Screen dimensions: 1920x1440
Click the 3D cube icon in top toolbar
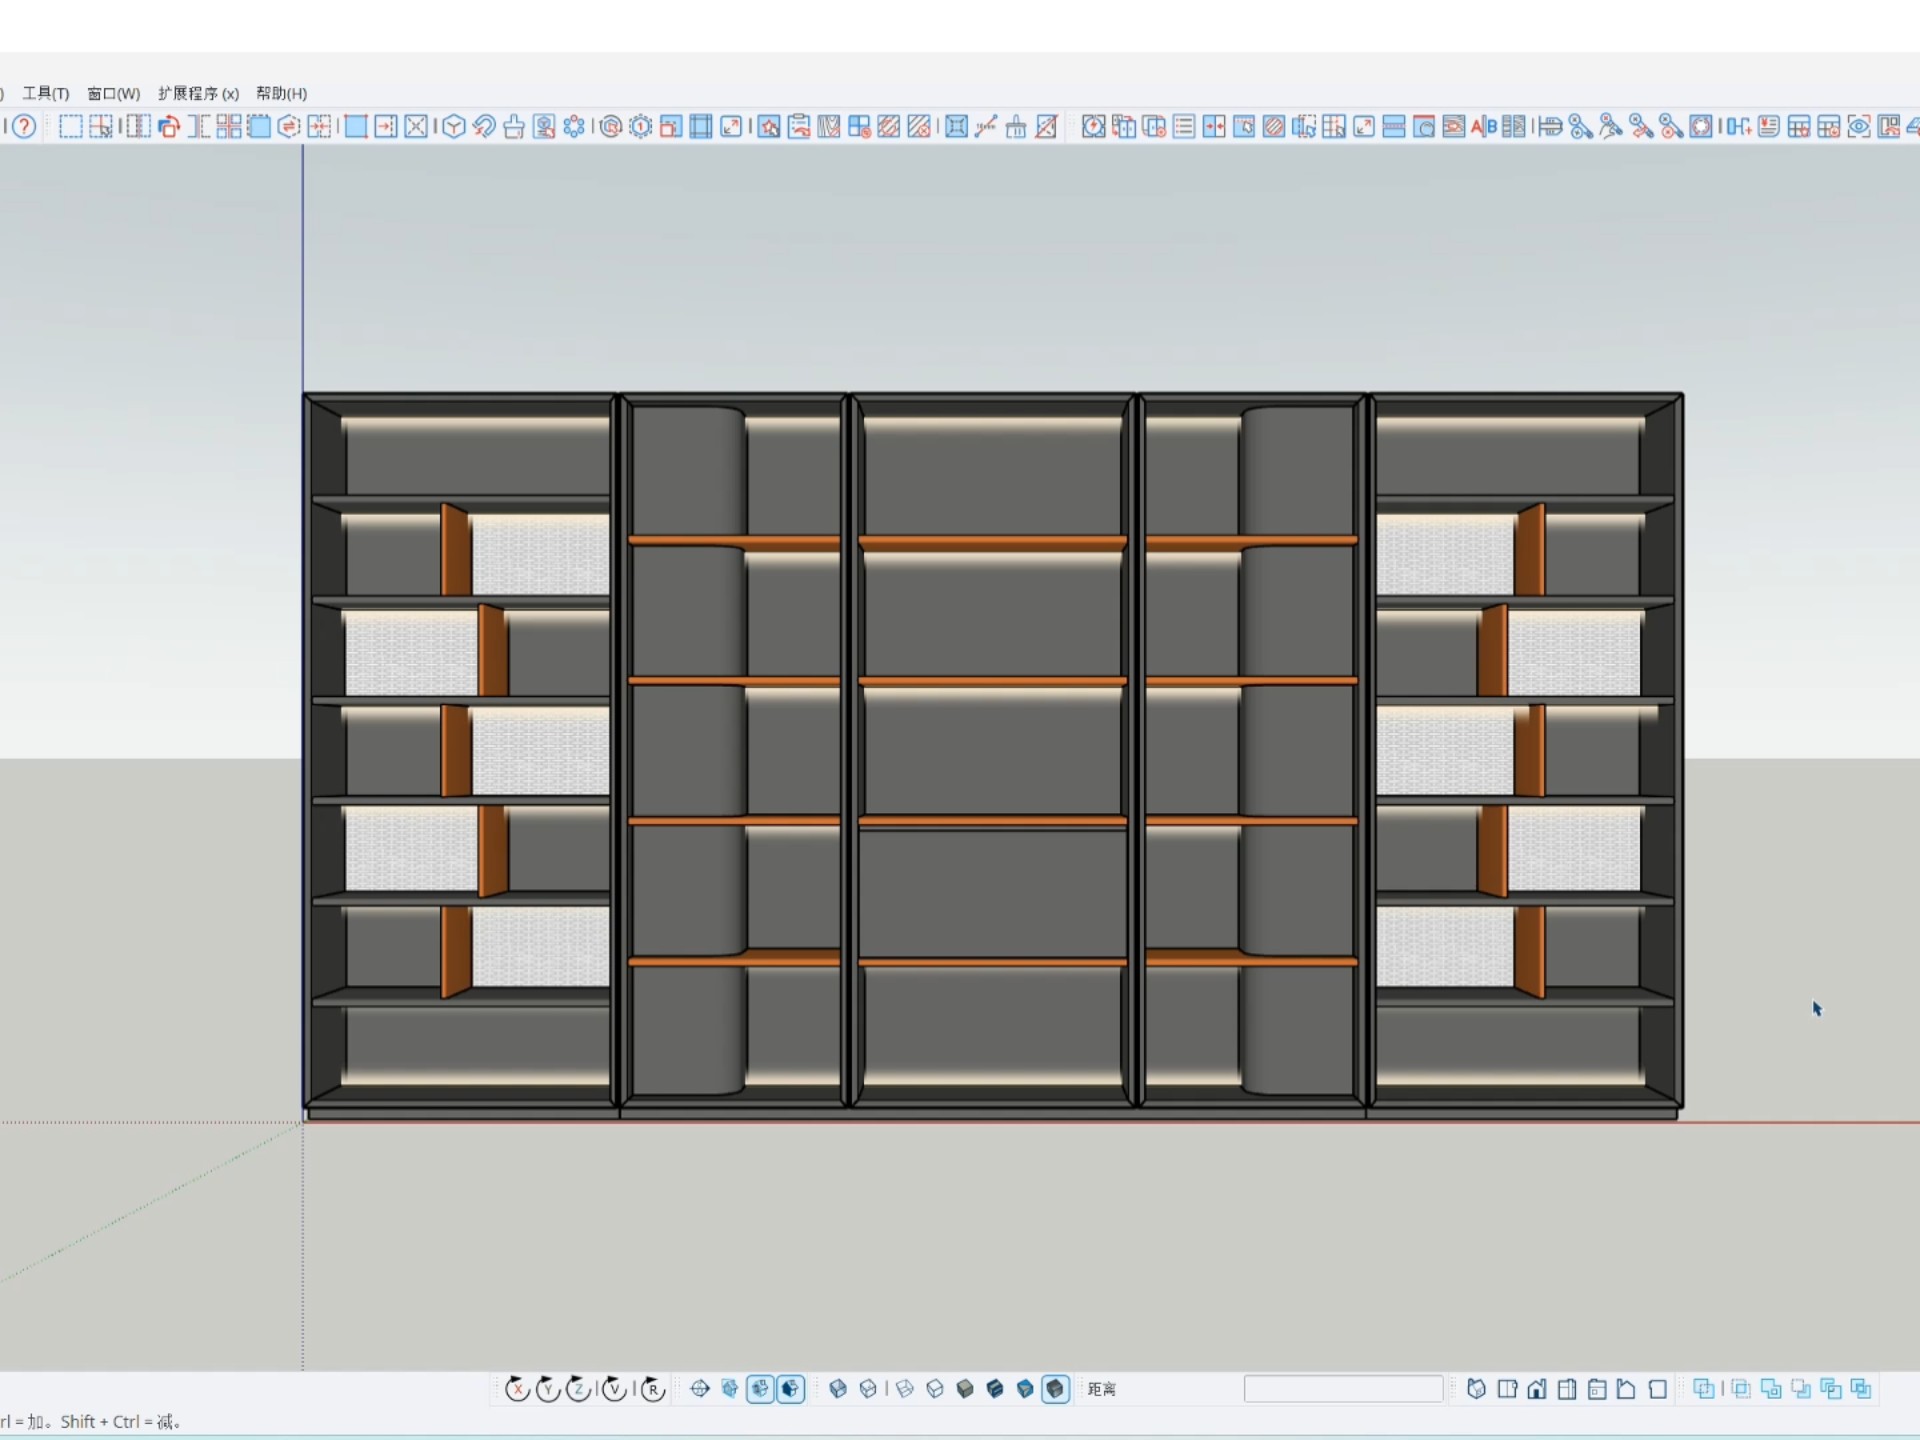(x=453, y=126)
